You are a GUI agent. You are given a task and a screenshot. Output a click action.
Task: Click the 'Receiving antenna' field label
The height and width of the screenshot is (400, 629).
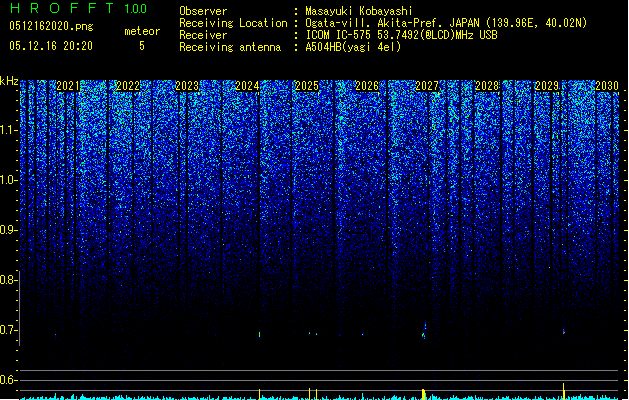pyautogui.click(x=230, y=47)
